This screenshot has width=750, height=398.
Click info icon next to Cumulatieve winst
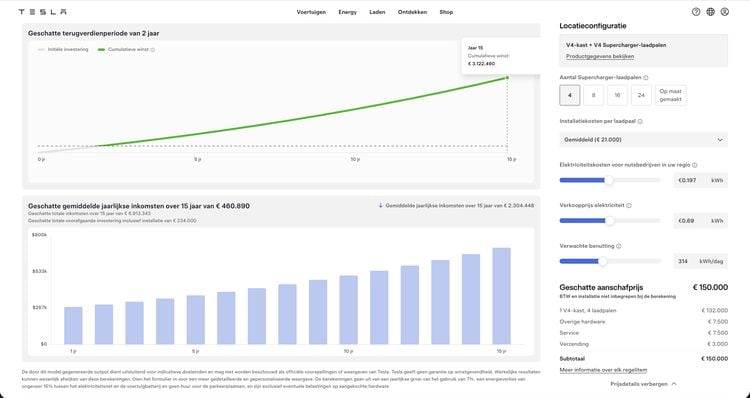click(153, 50)
